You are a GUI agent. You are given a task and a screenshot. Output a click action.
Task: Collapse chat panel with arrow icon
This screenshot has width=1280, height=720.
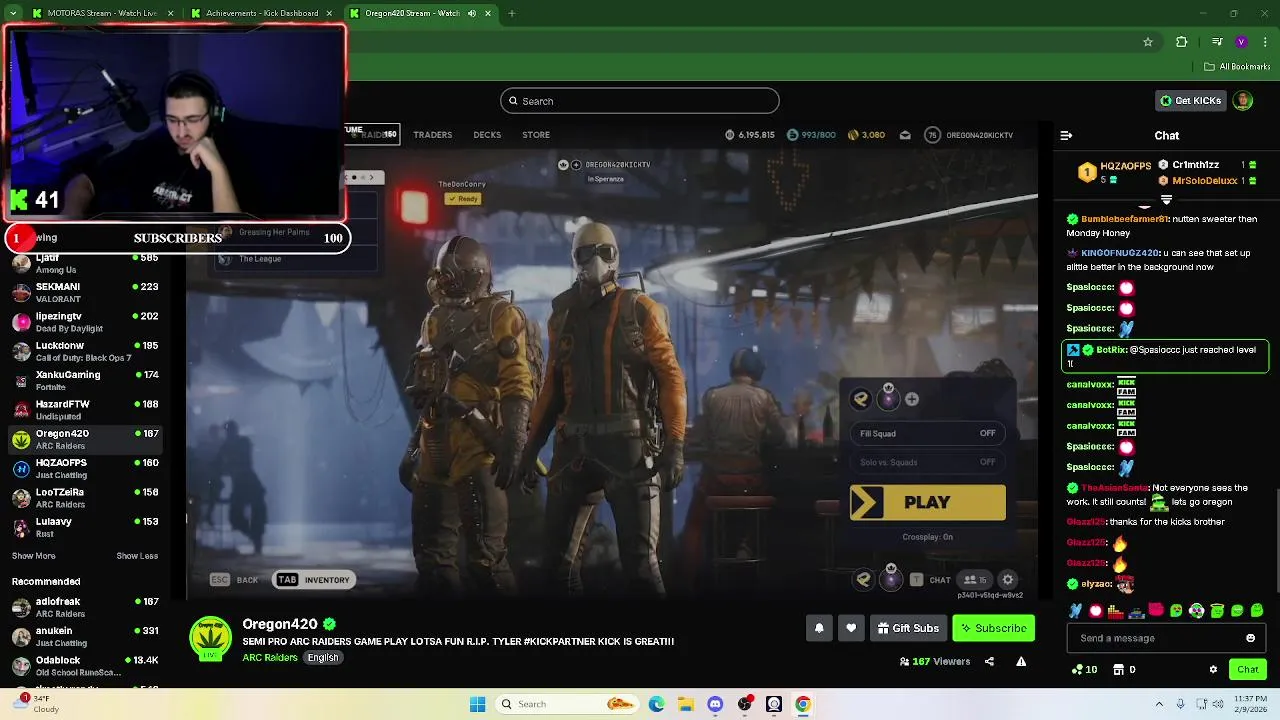point(1066,135)
